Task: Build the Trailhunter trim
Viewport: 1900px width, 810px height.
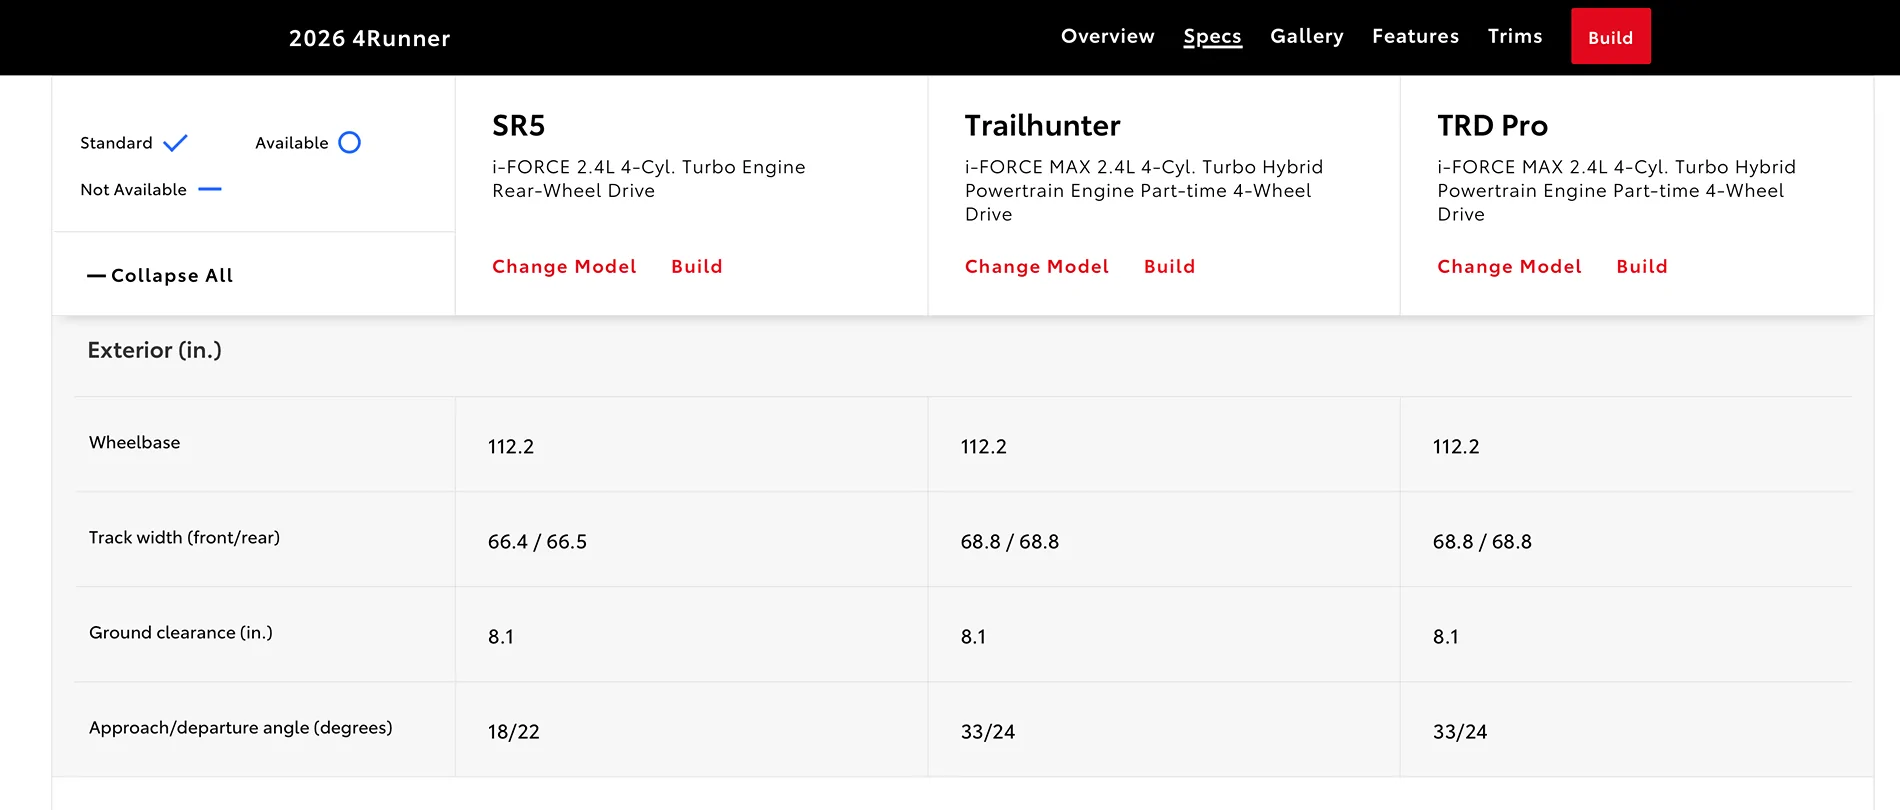Action: click(x=1169, y=267)
